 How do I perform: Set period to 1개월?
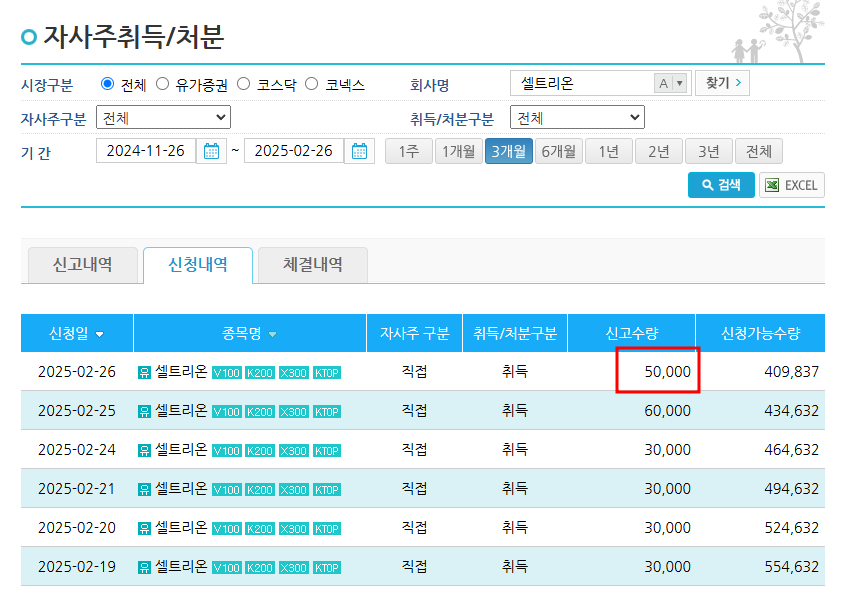[x=459, y=151]
